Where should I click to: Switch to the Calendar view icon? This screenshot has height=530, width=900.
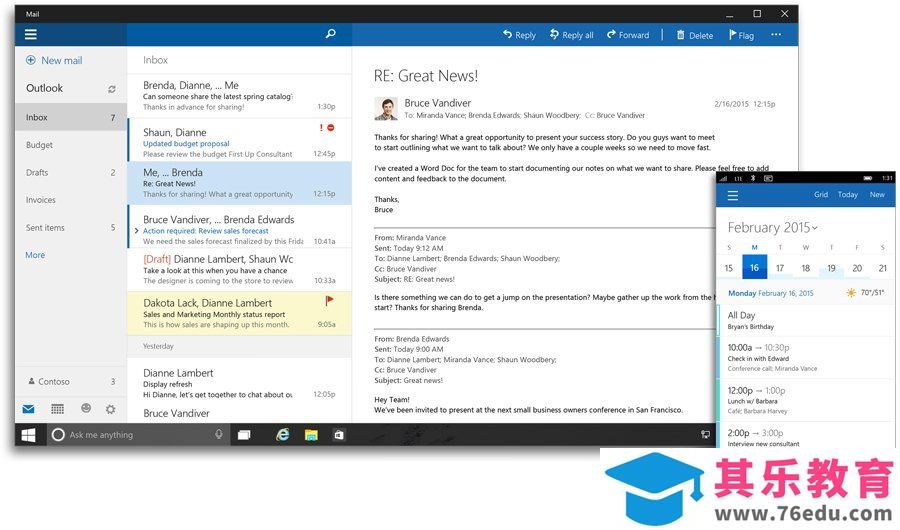coord(57,409)
